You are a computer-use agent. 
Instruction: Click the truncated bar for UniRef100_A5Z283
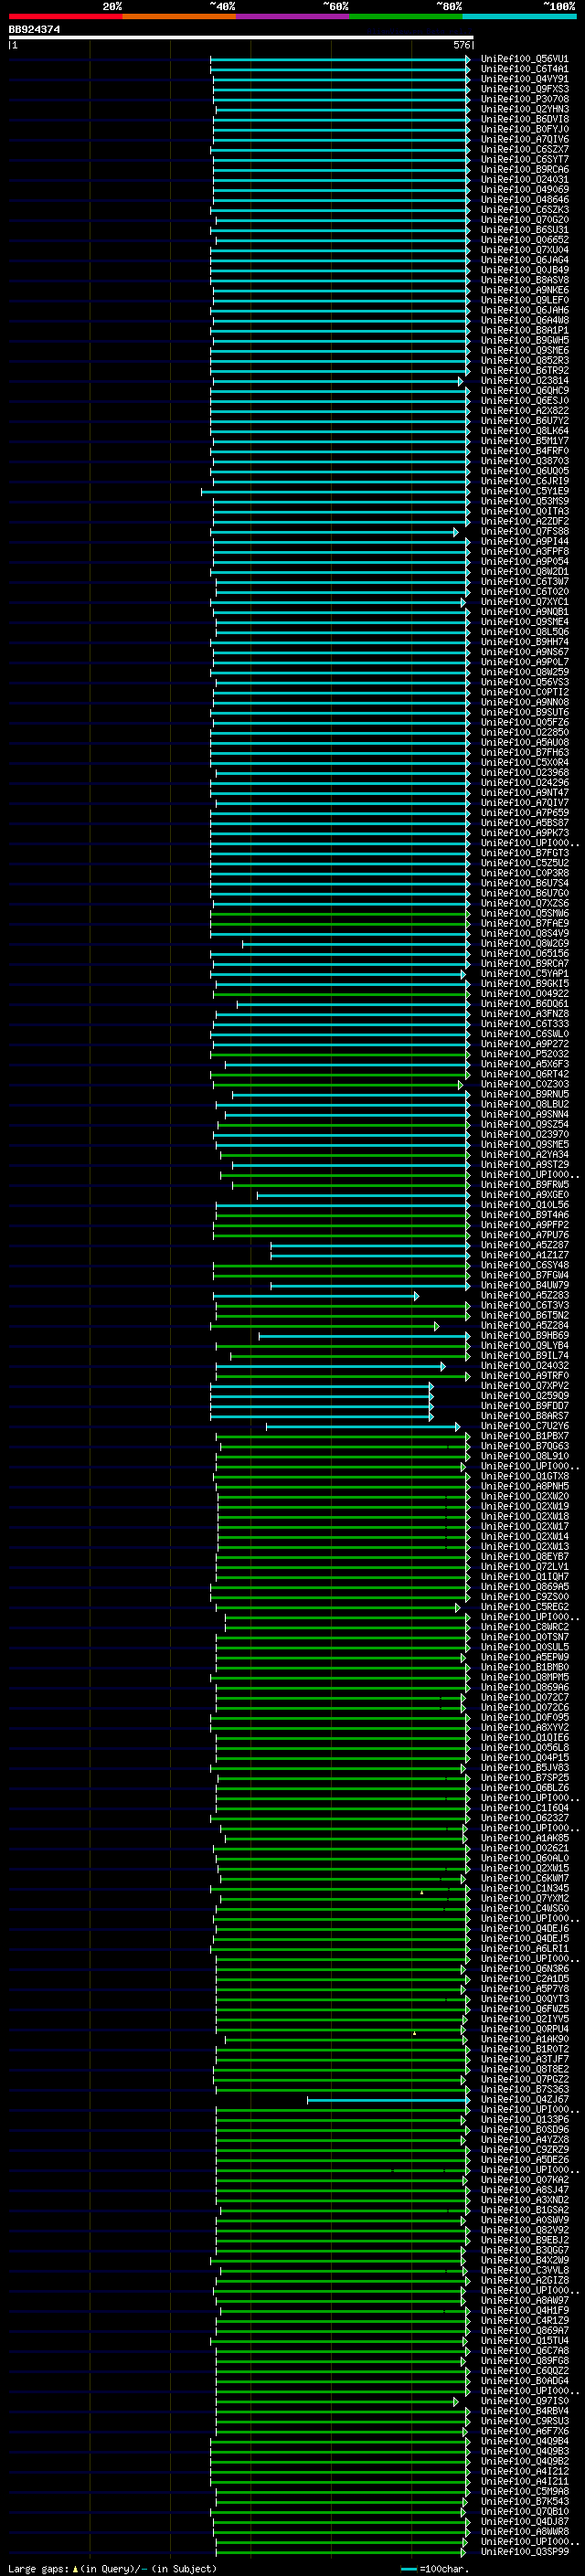point(316,1296)
